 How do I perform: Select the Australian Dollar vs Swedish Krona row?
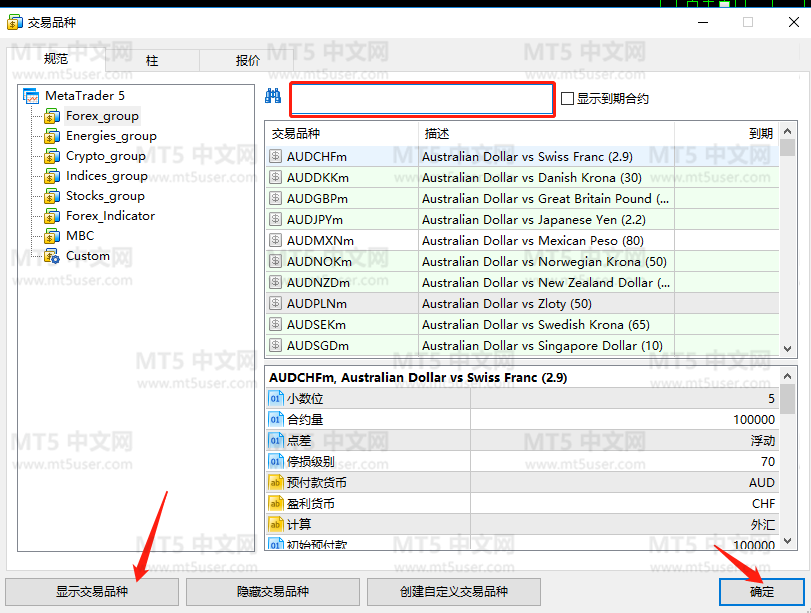tap(522, 324)
